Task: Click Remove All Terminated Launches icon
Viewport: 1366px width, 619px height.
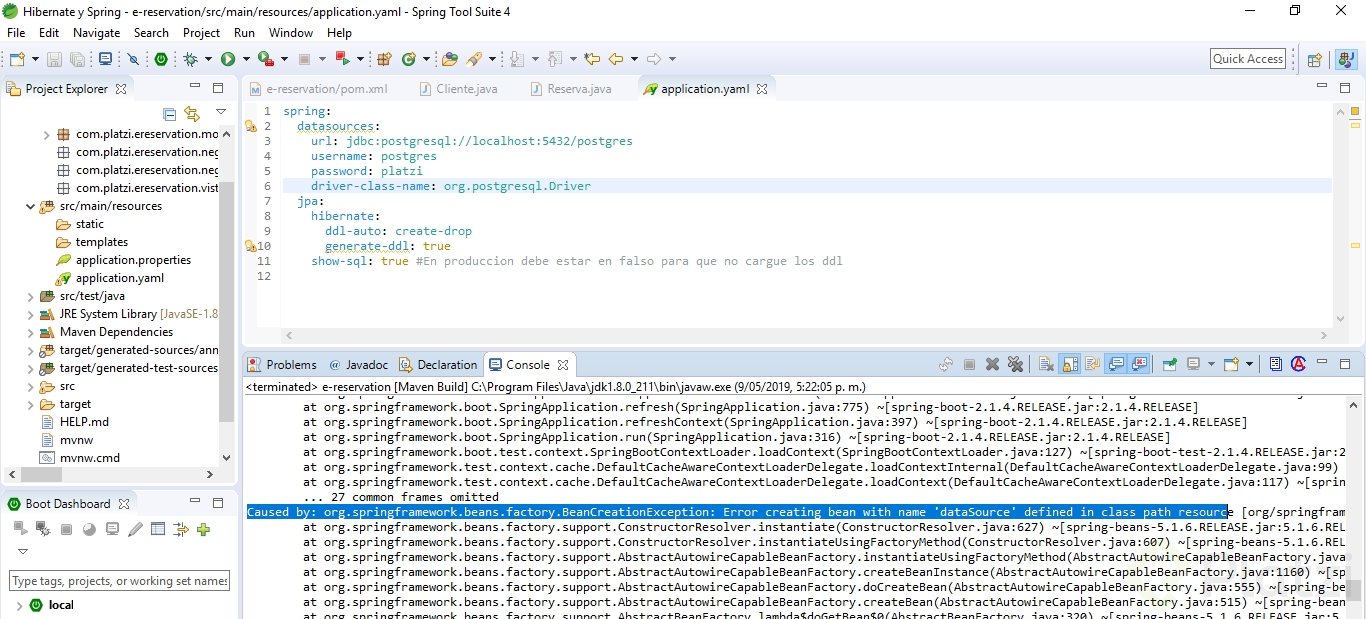Action: click(x=1016, y=365)
